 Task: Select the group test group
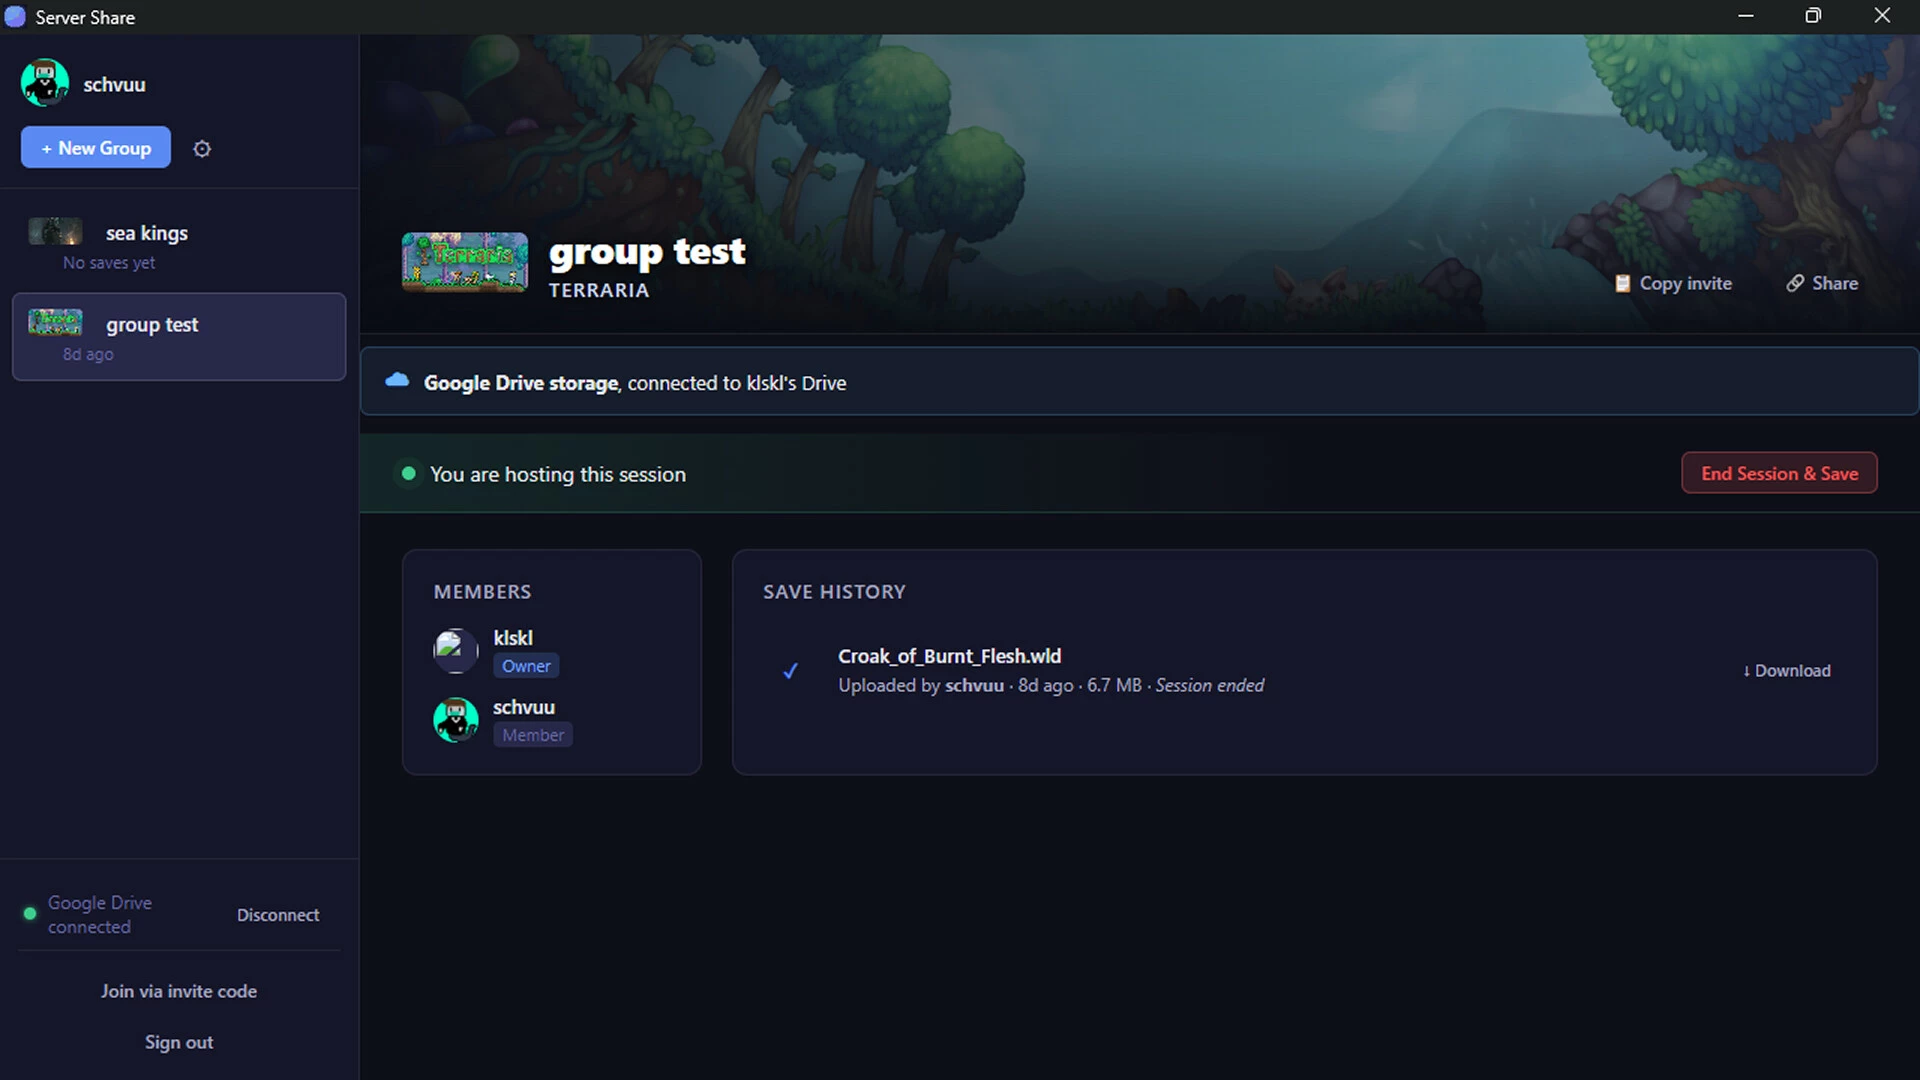[x=179, y=336]
